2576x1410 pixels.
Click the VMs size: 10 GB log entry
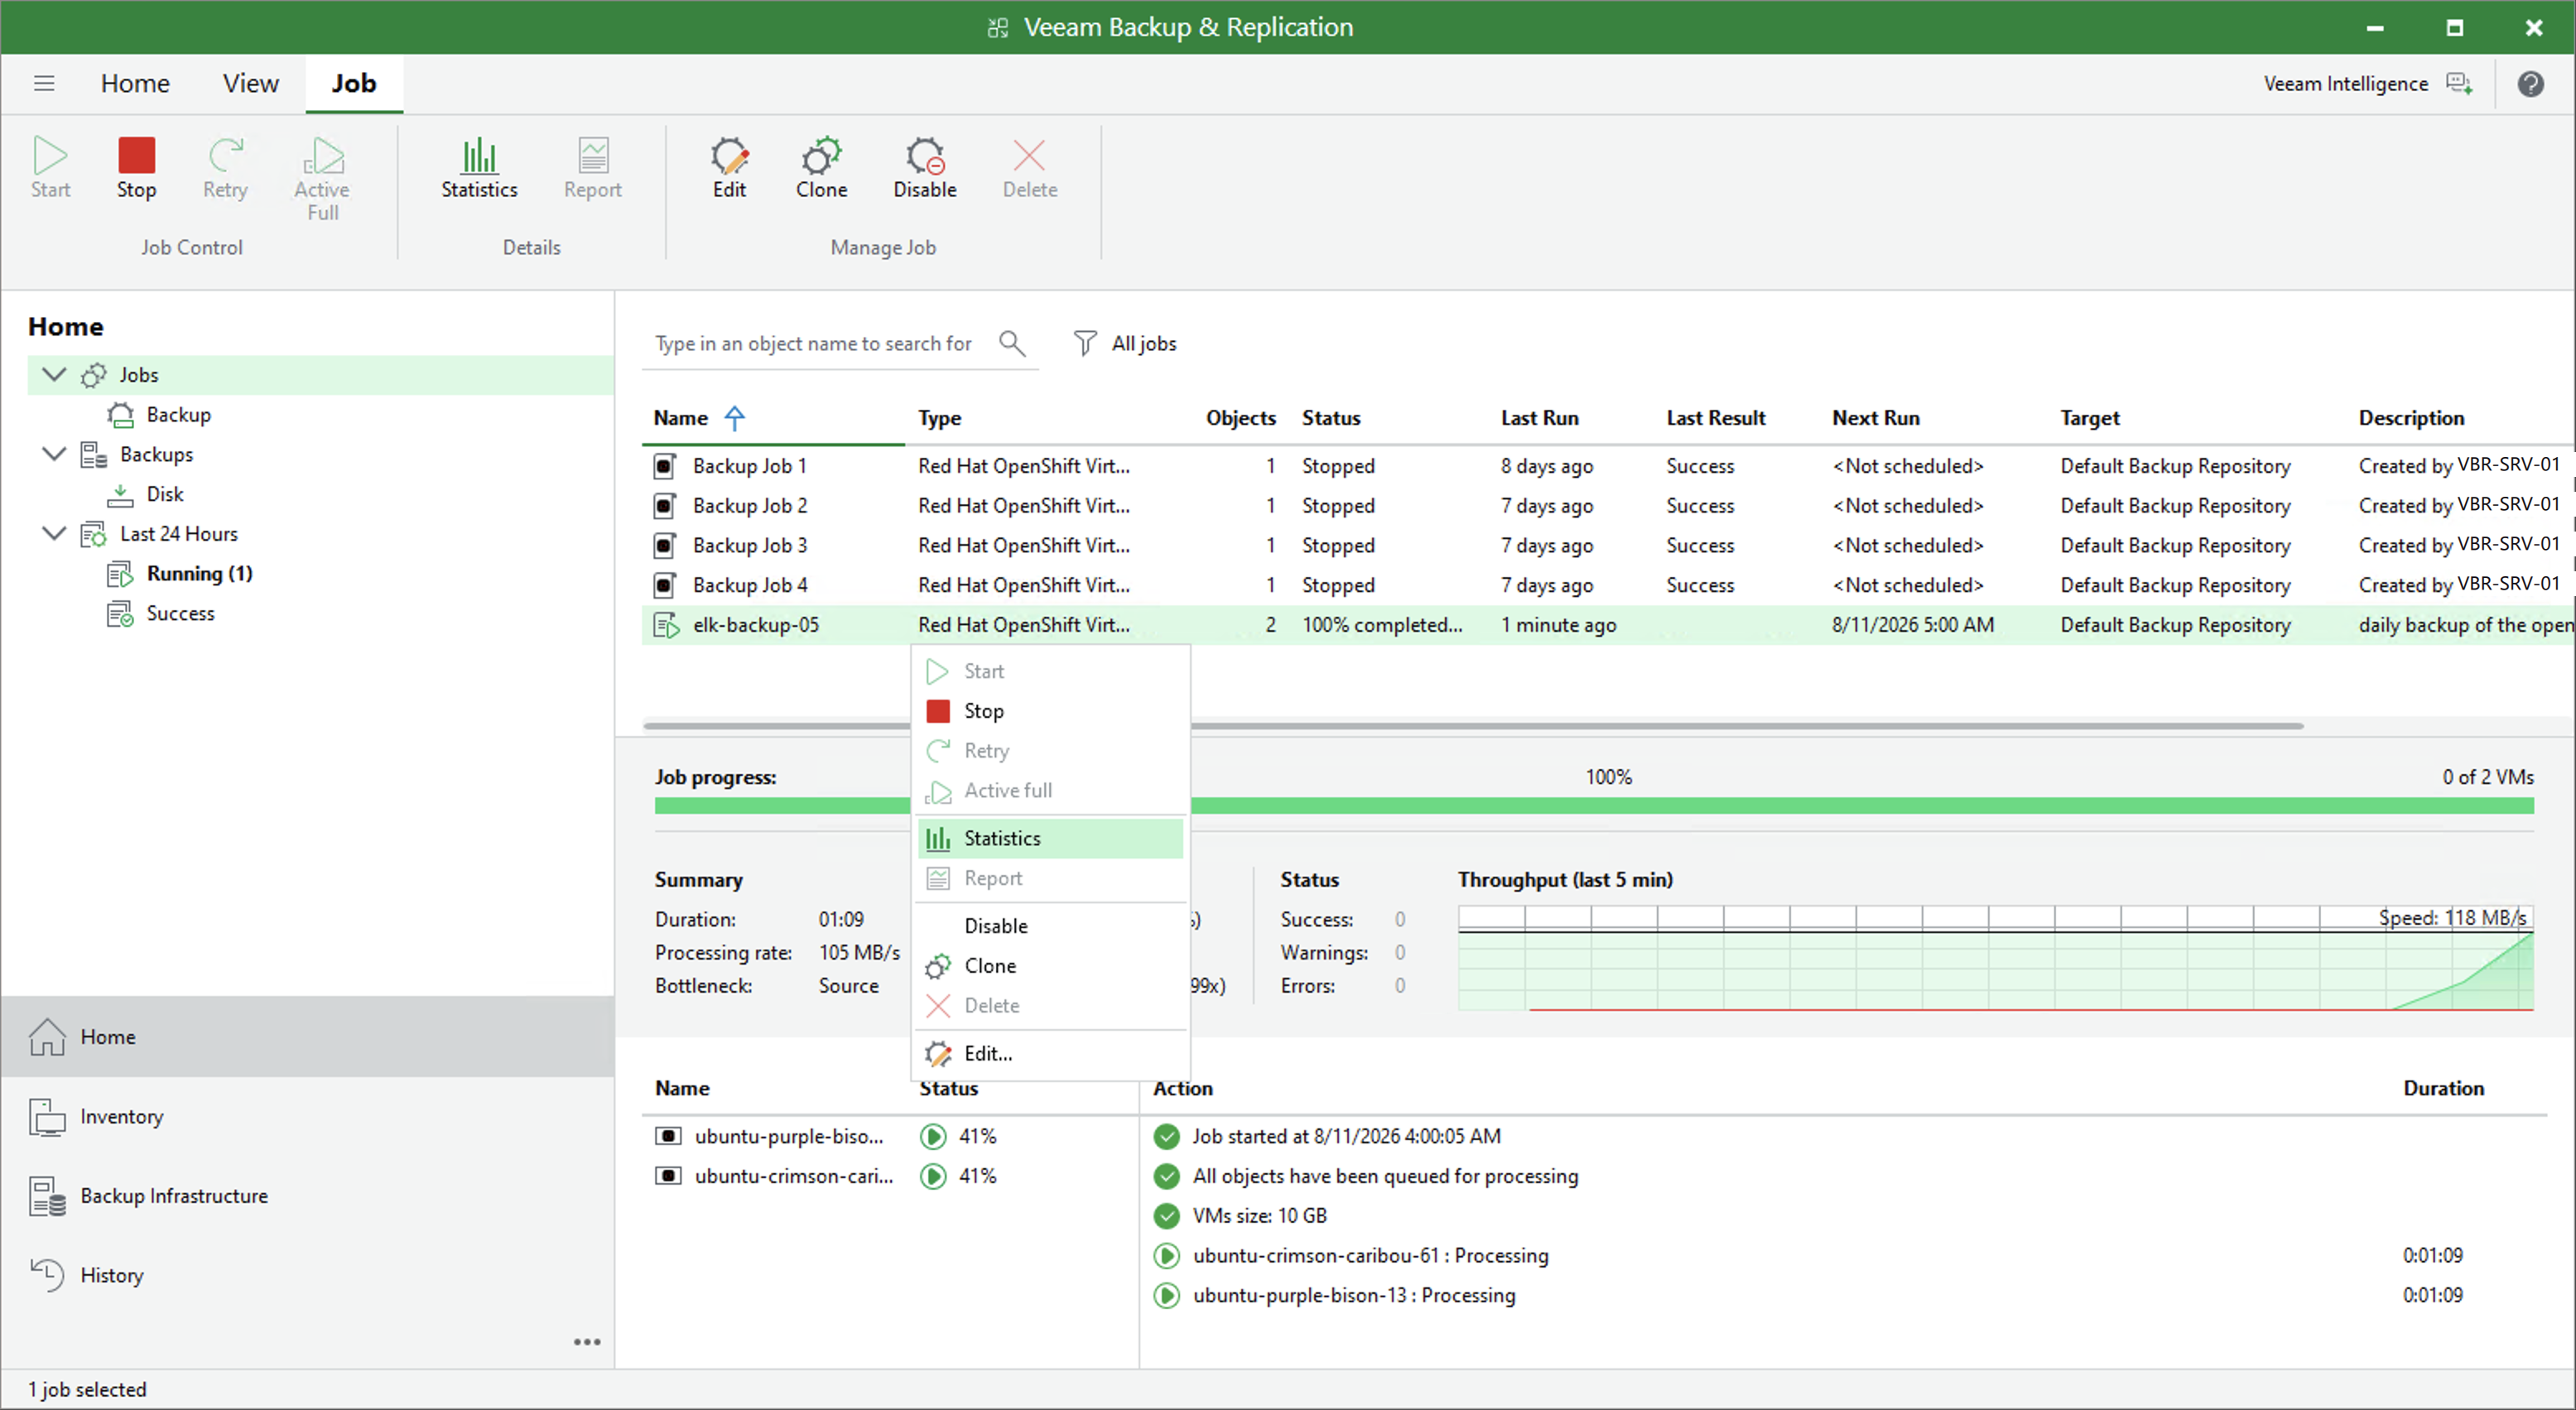click(x=1259, y=1216)
